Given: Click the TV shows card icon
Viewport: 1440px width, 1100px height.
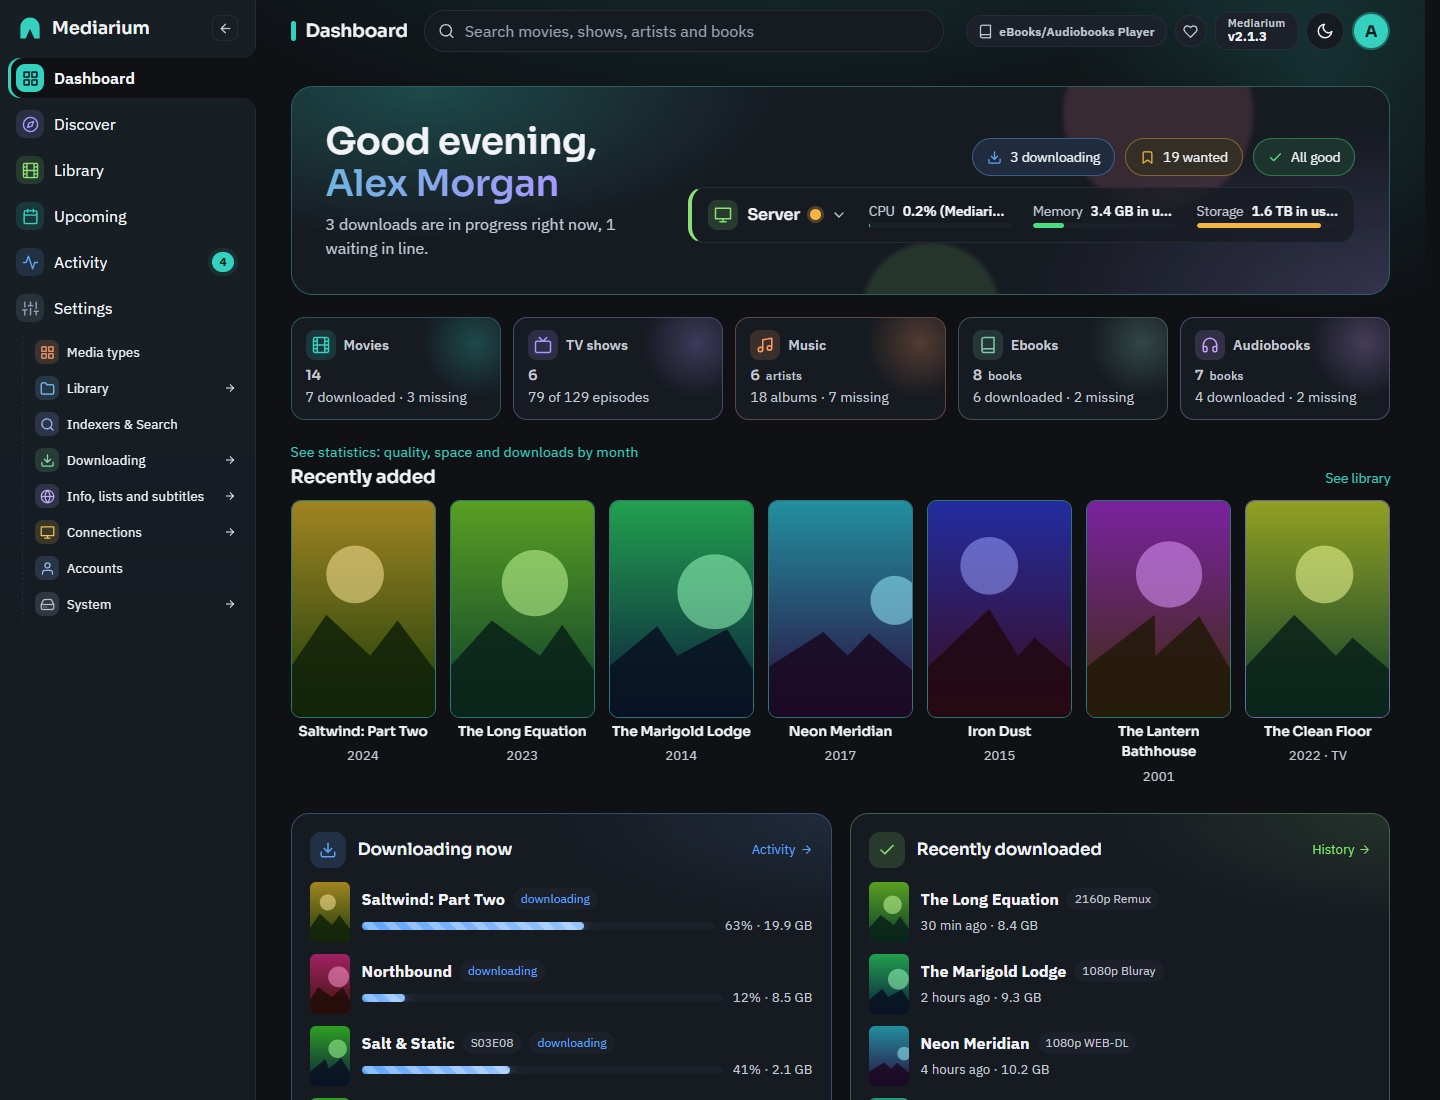Looking at the screenshot, I should point(543,345).
